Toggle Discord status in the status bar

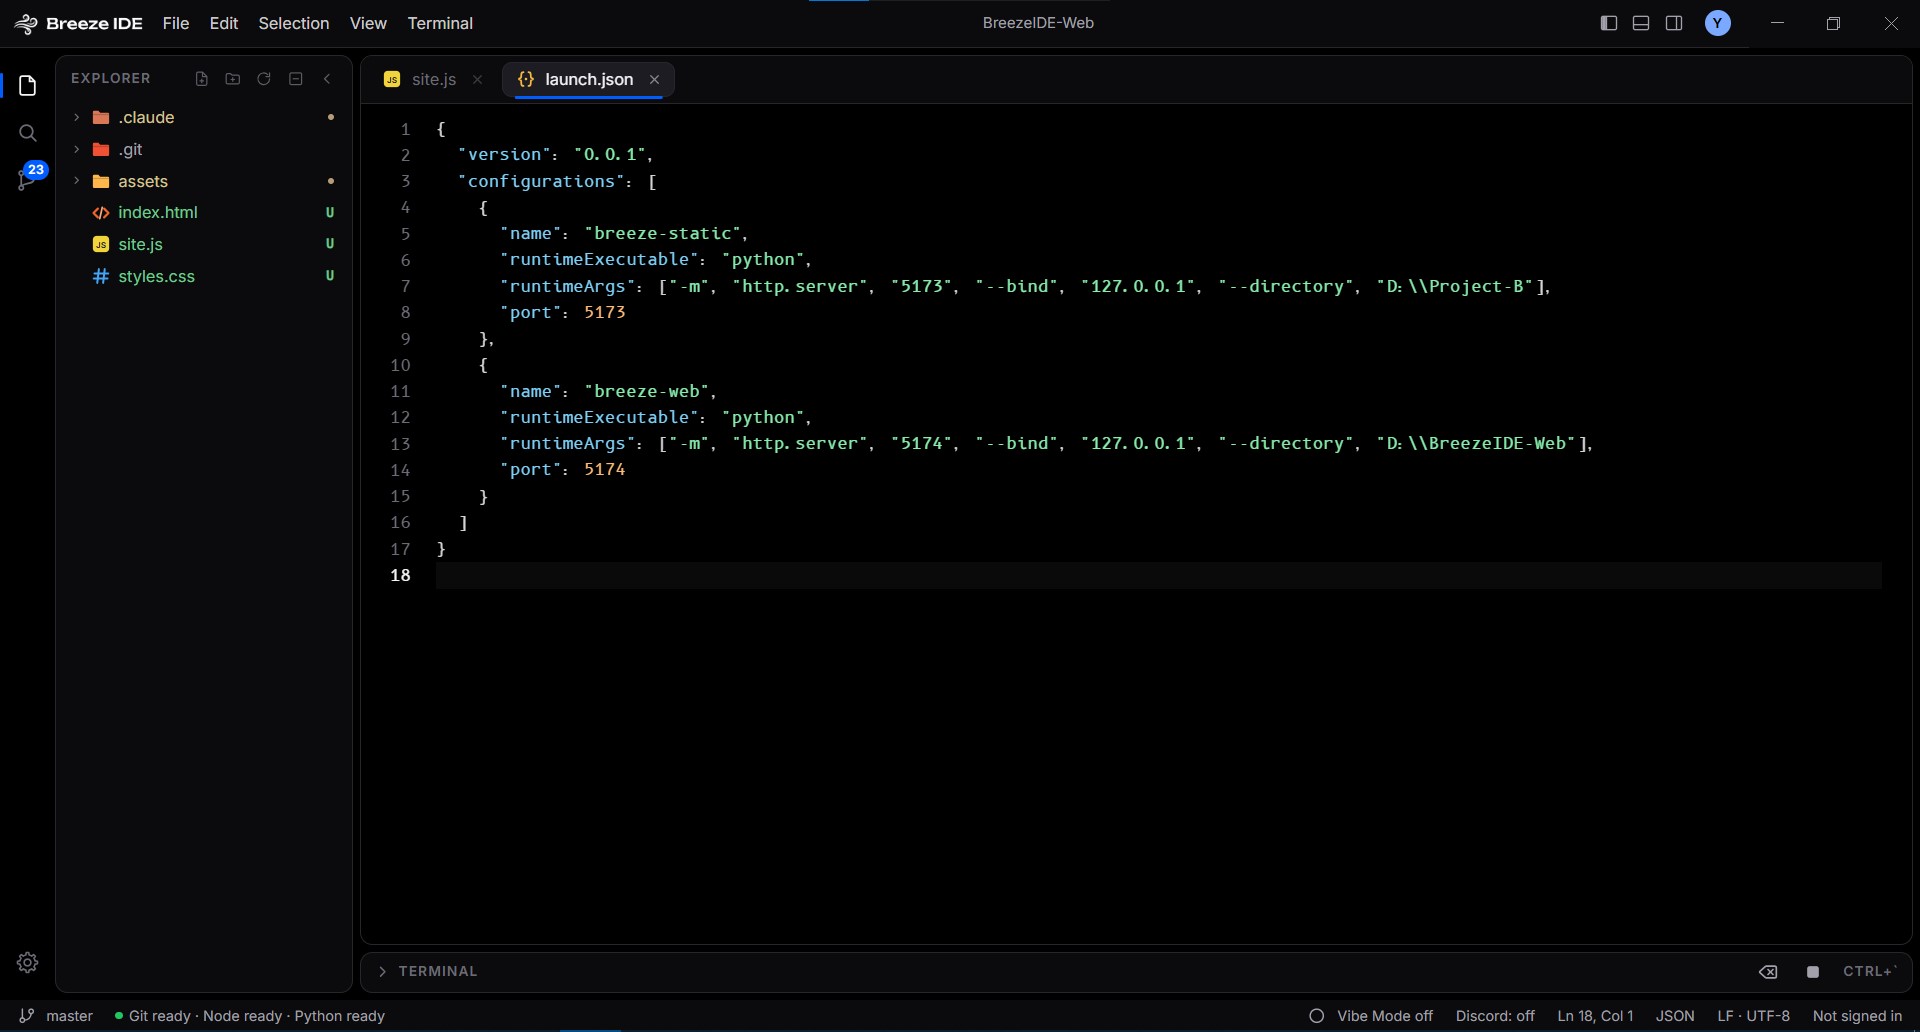point(1495,1016)
